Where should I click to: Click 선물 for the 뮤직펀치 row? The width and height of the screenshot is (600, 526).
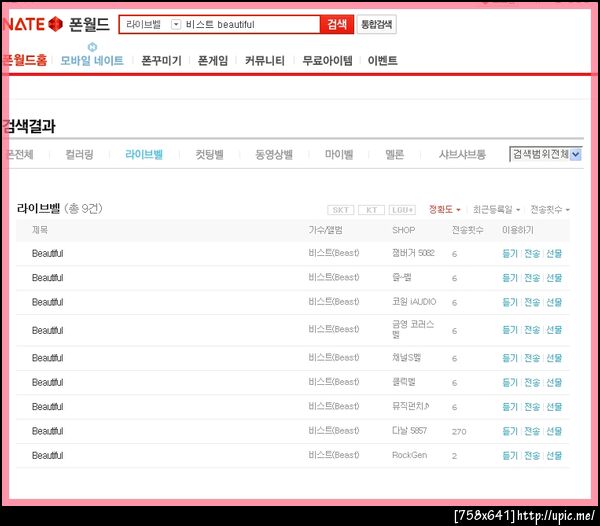pos(554,407)
